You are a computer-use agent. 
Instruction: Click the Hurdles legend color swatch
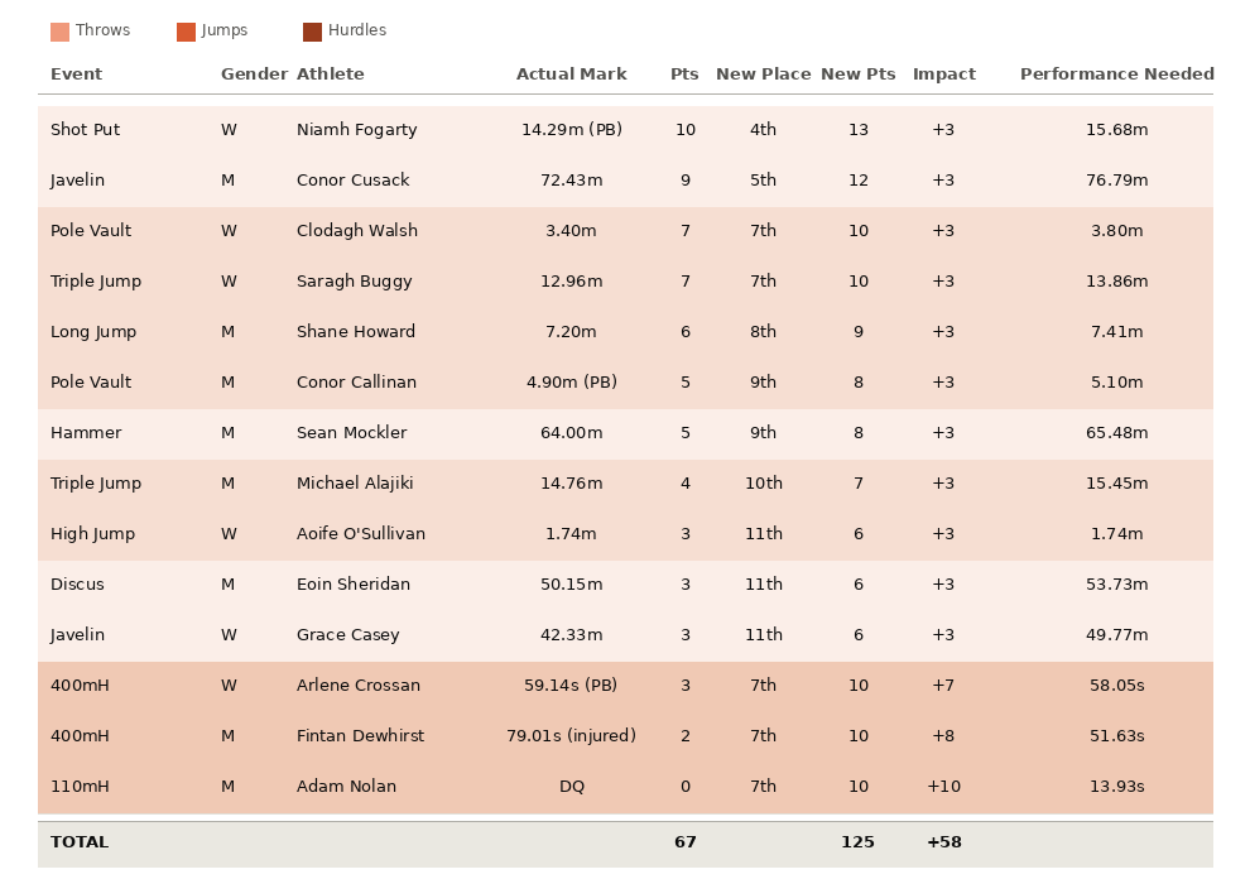click(x=312, y=32)
